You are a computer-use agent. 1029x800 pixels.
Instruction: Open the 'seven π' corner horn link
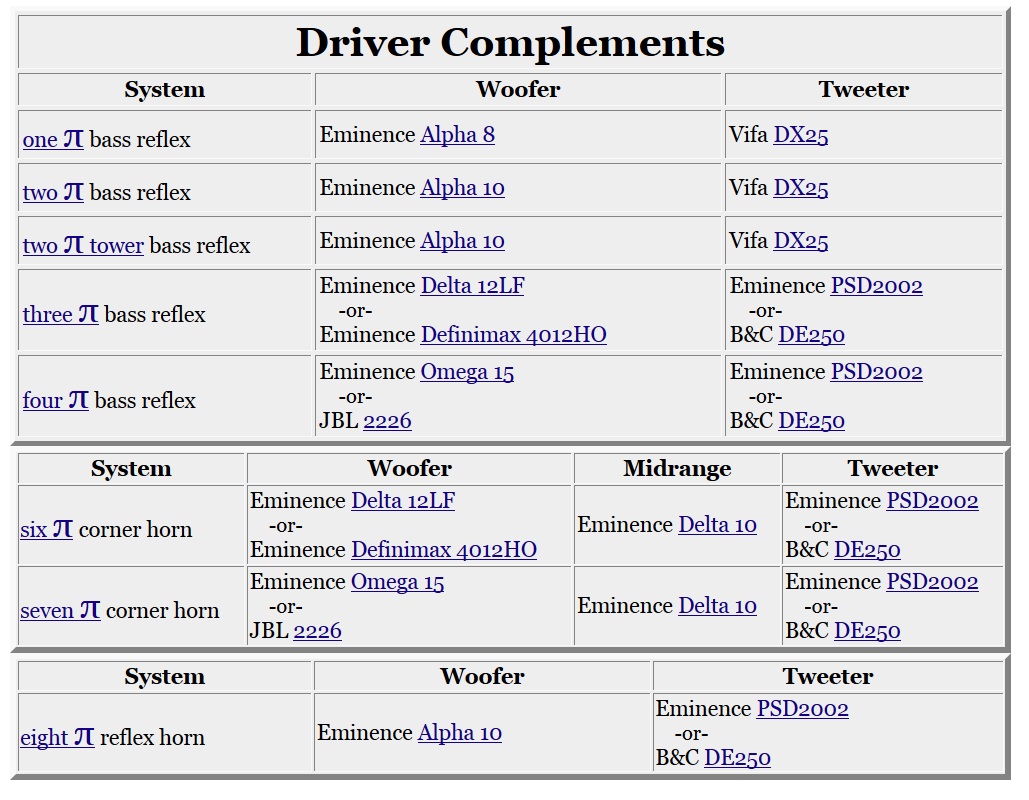[60, 610]
